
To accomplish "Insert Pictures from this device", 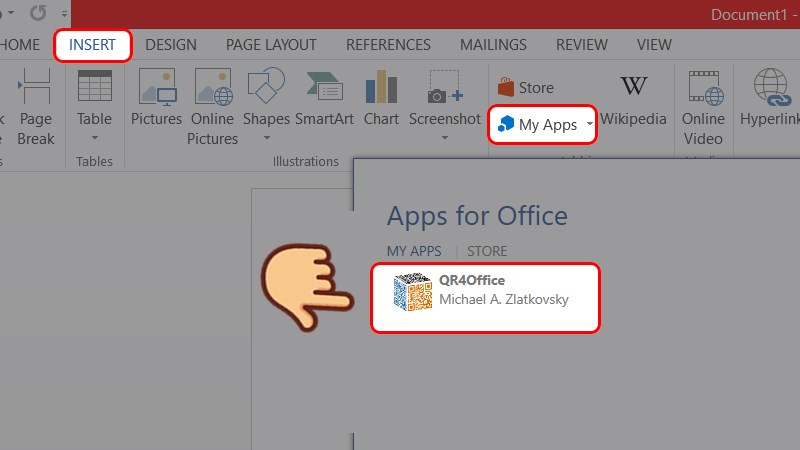I will [157, 98].
